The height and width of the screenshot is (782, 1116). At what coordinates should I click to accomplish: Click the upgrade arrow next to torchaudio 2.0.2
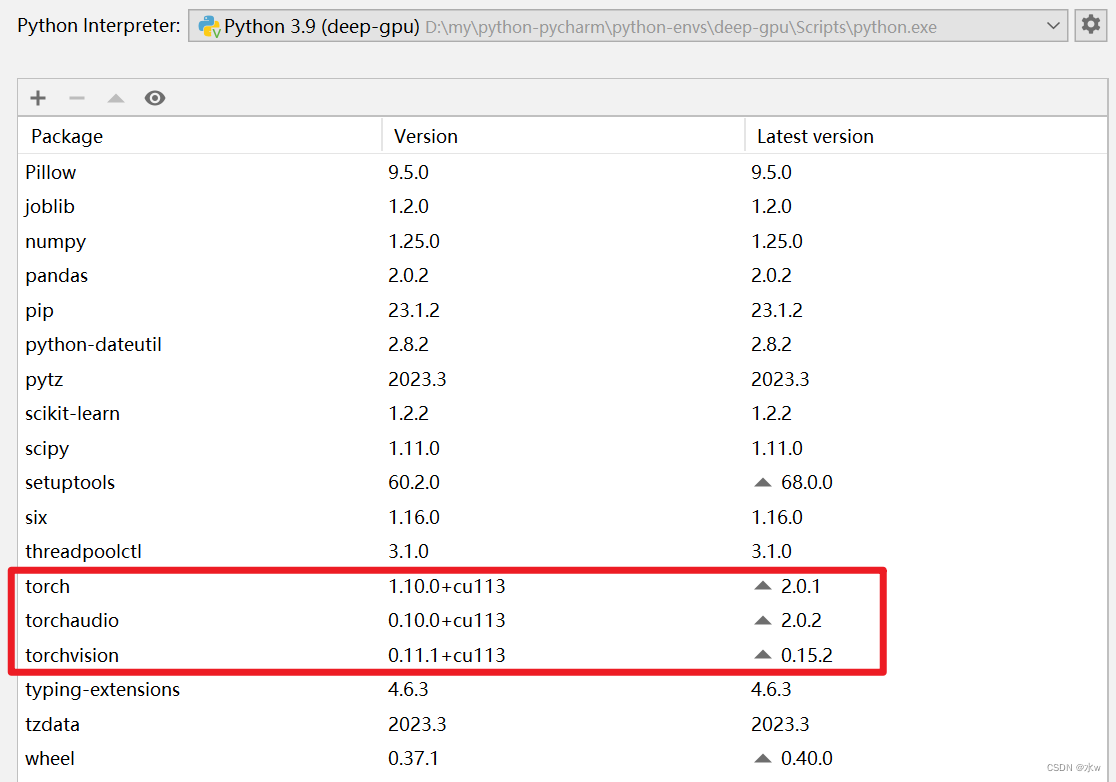pyautogui.click(x=763, y=621)
